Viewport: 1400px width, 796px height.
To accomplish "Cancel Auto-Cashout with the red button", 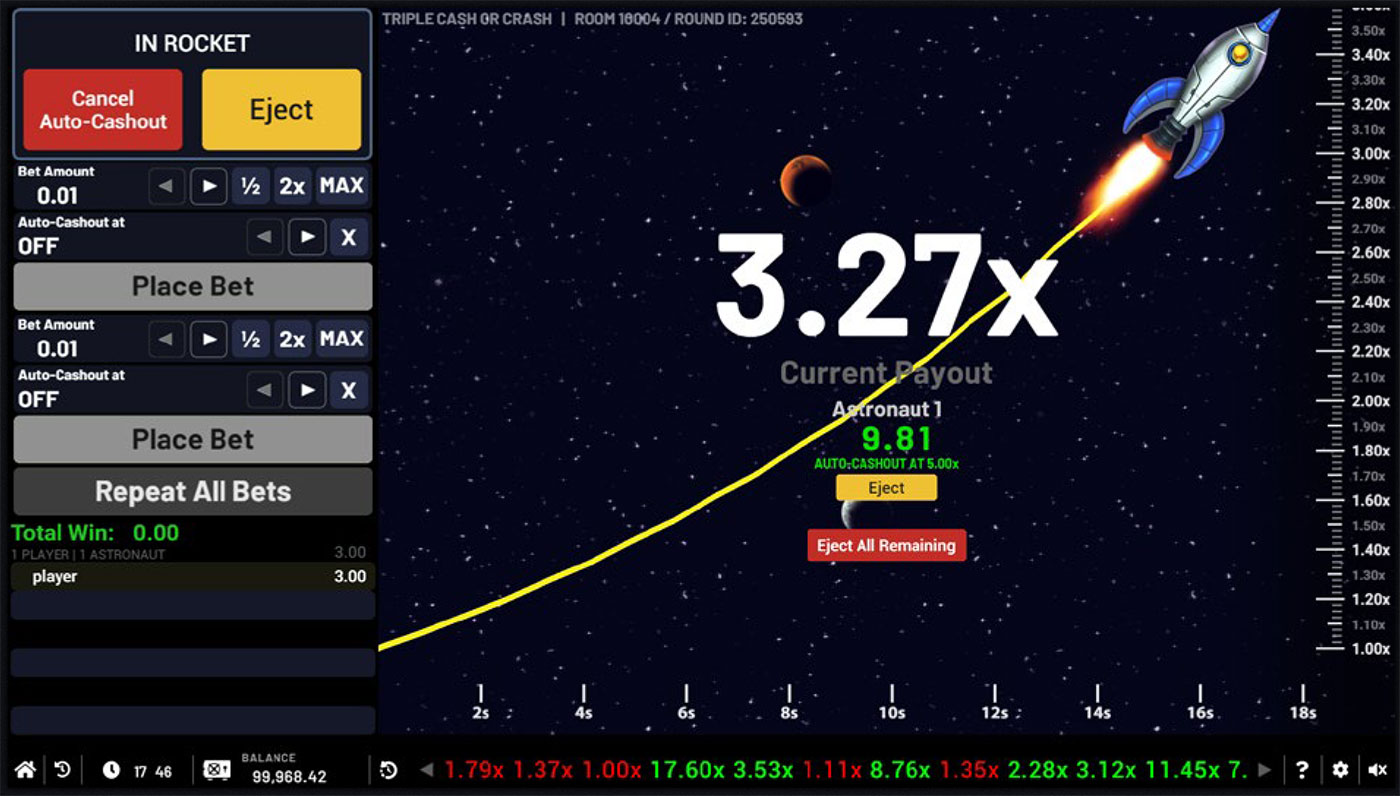I will coord(103,110).
